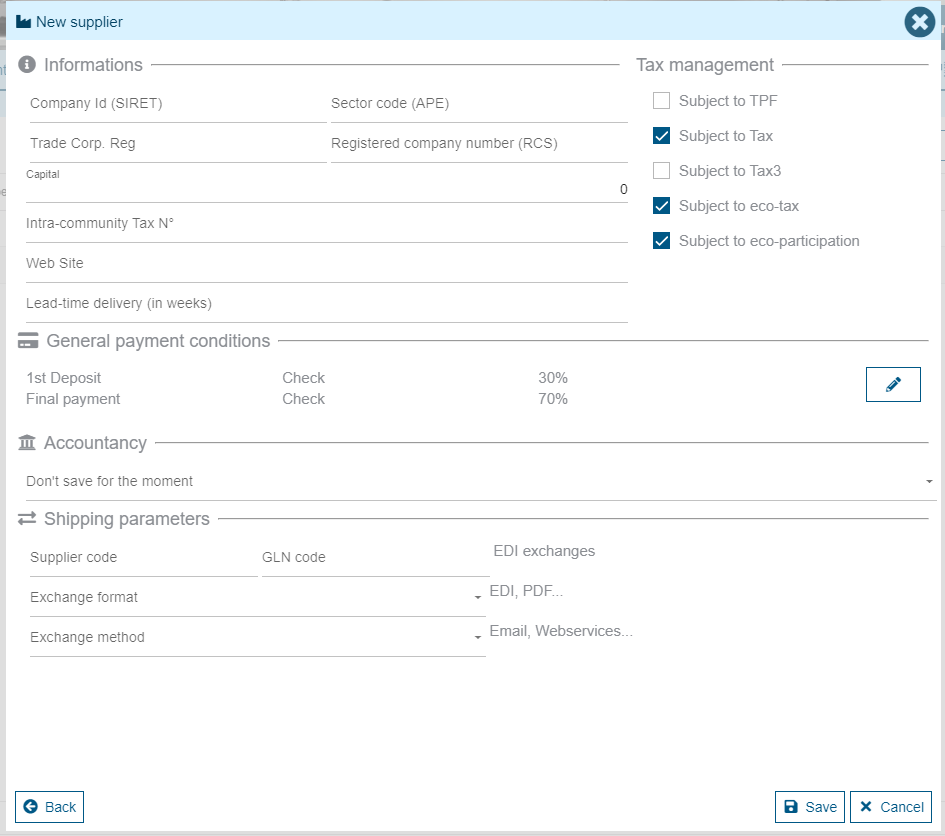Open the Exchange method dropdown
The height and width of the screenshot is (836, 945).
257,638
